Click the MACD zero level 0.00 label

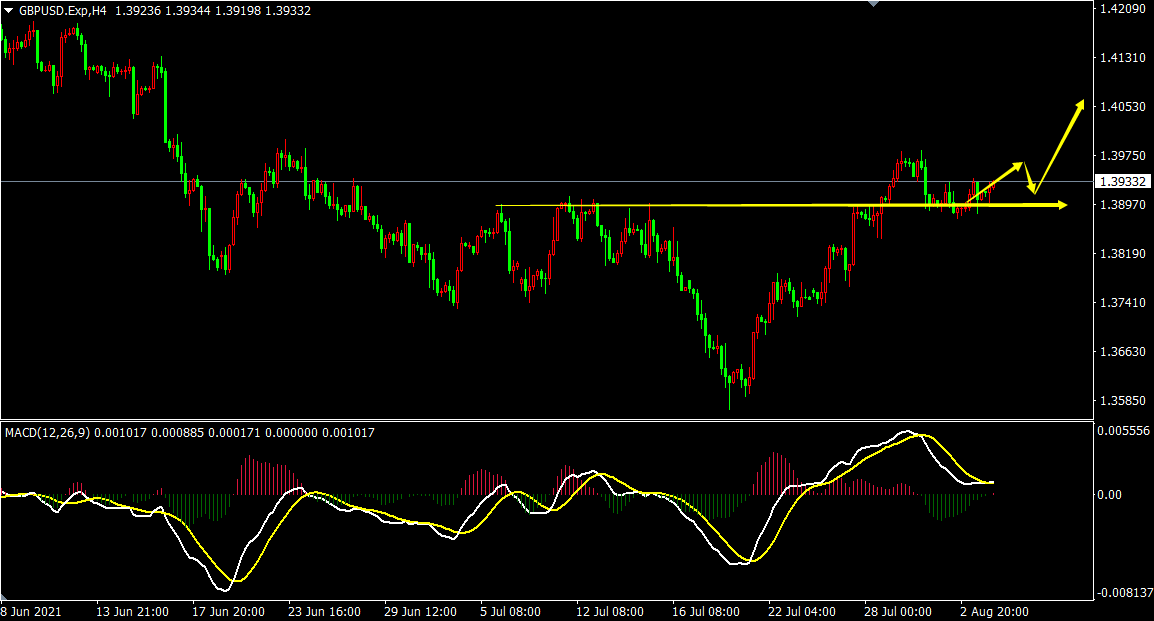(x=1109, y=494)
